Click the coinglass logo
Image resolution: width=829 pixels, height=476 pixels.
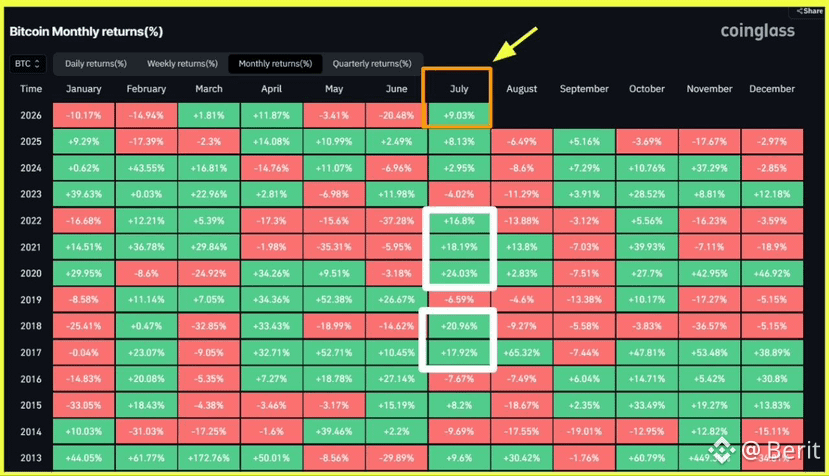pos(757,31)
